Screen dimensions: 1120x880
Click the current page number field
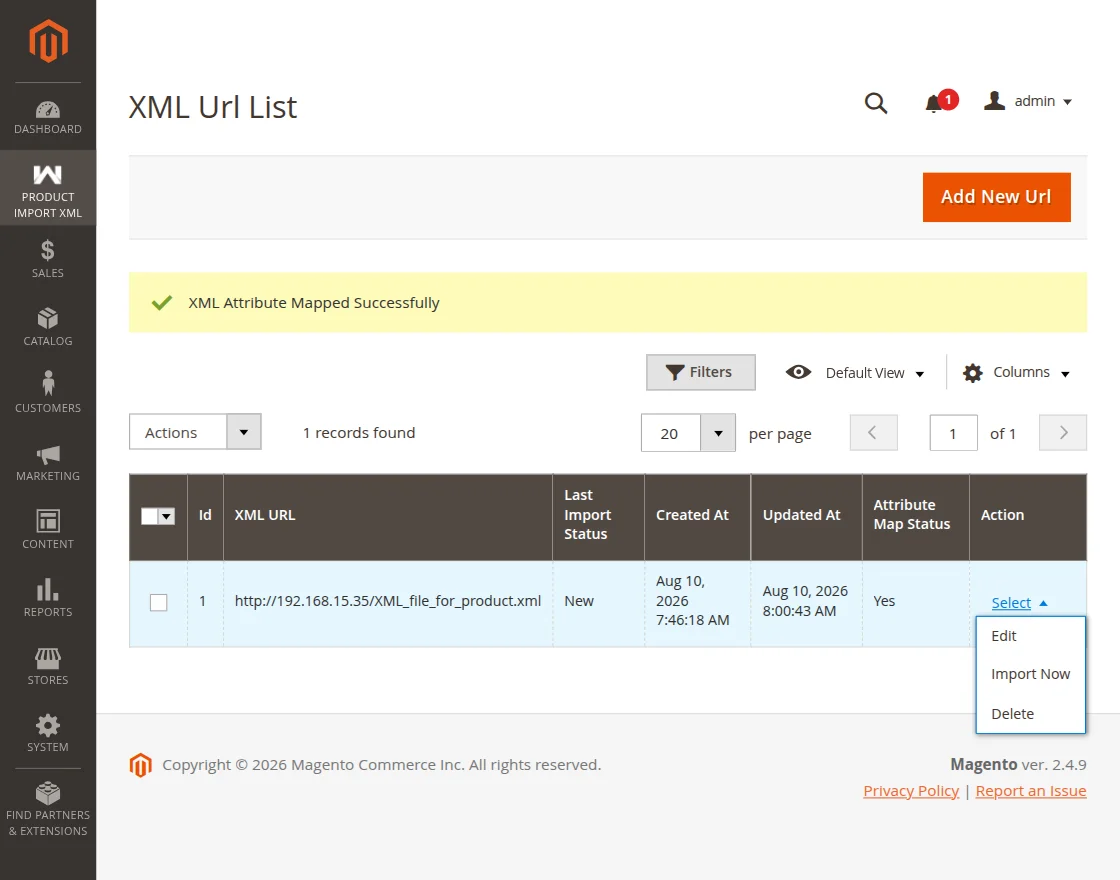pos(954,433)
